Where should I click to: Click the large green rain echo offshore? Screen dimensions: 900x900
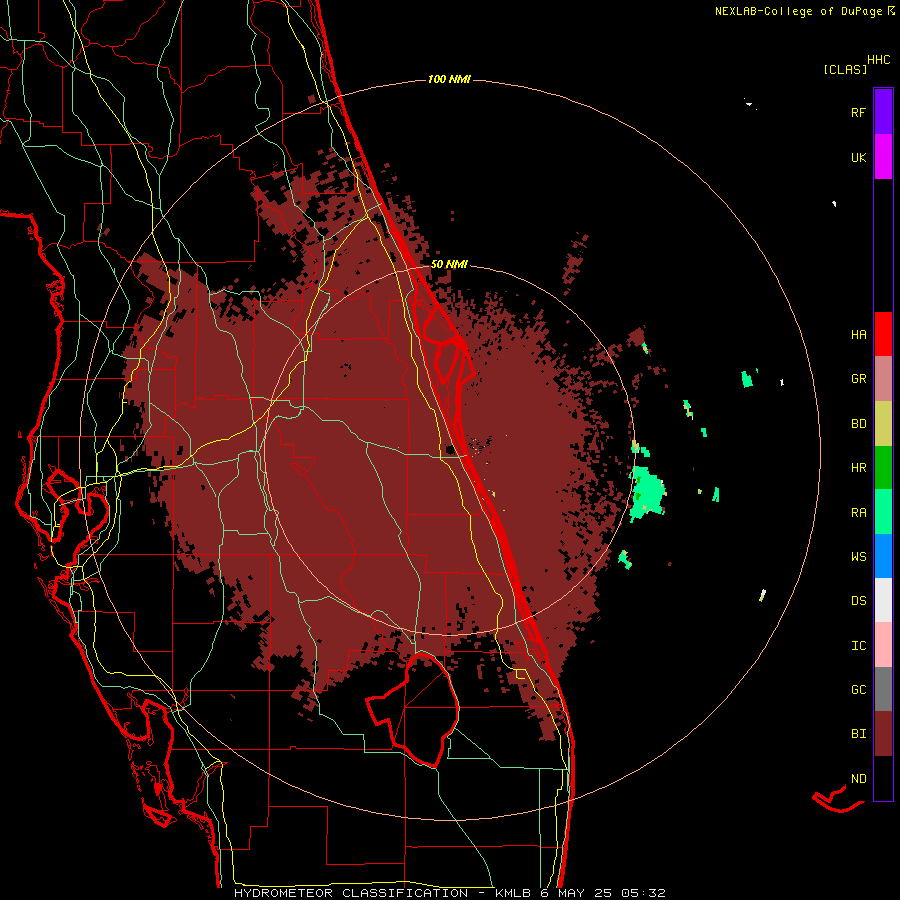[648, 494]
